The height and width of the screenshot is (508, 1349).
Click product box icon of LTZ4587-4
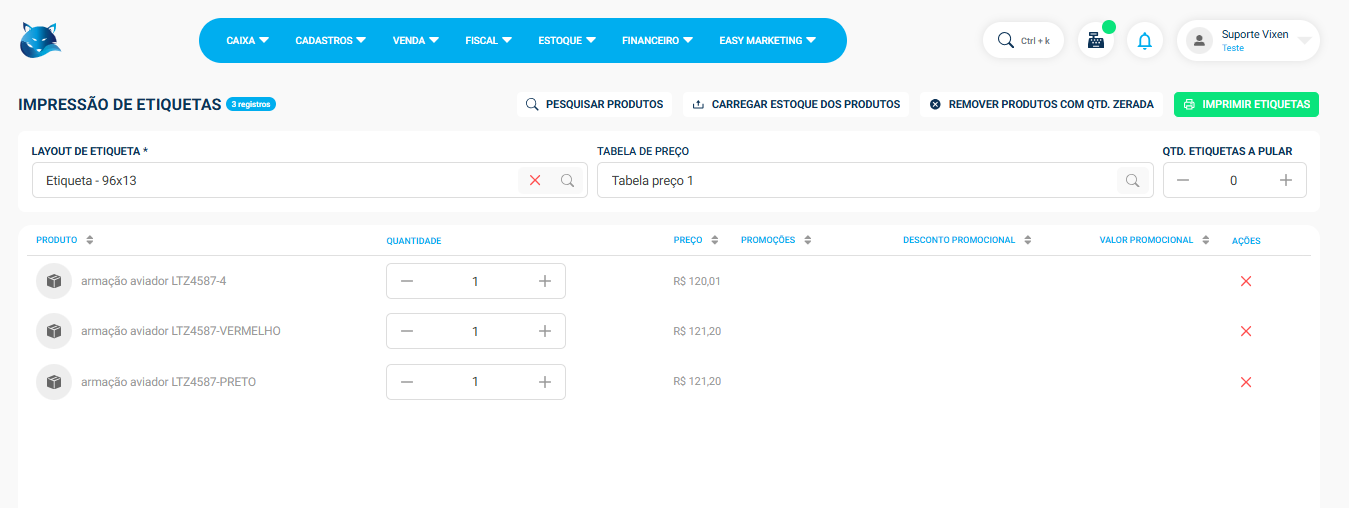54,281
